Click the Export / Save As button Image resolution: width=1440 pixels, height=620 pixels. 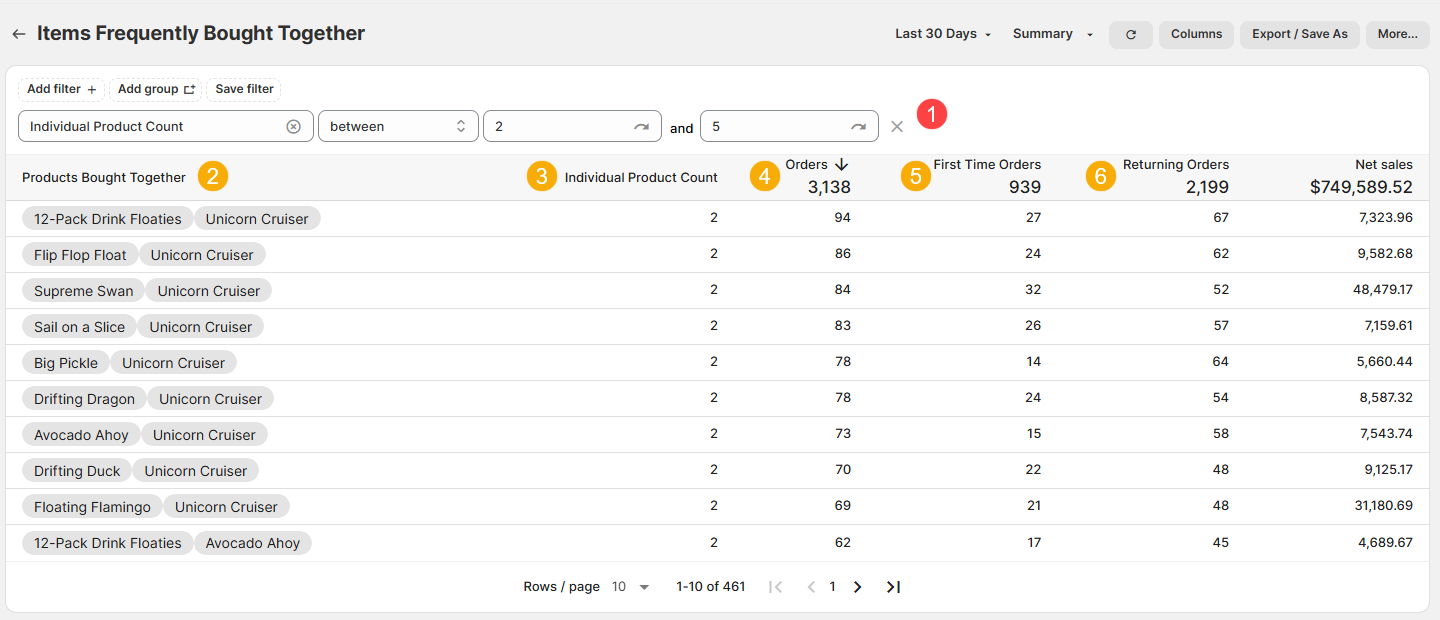click(x=1299, y=34)
